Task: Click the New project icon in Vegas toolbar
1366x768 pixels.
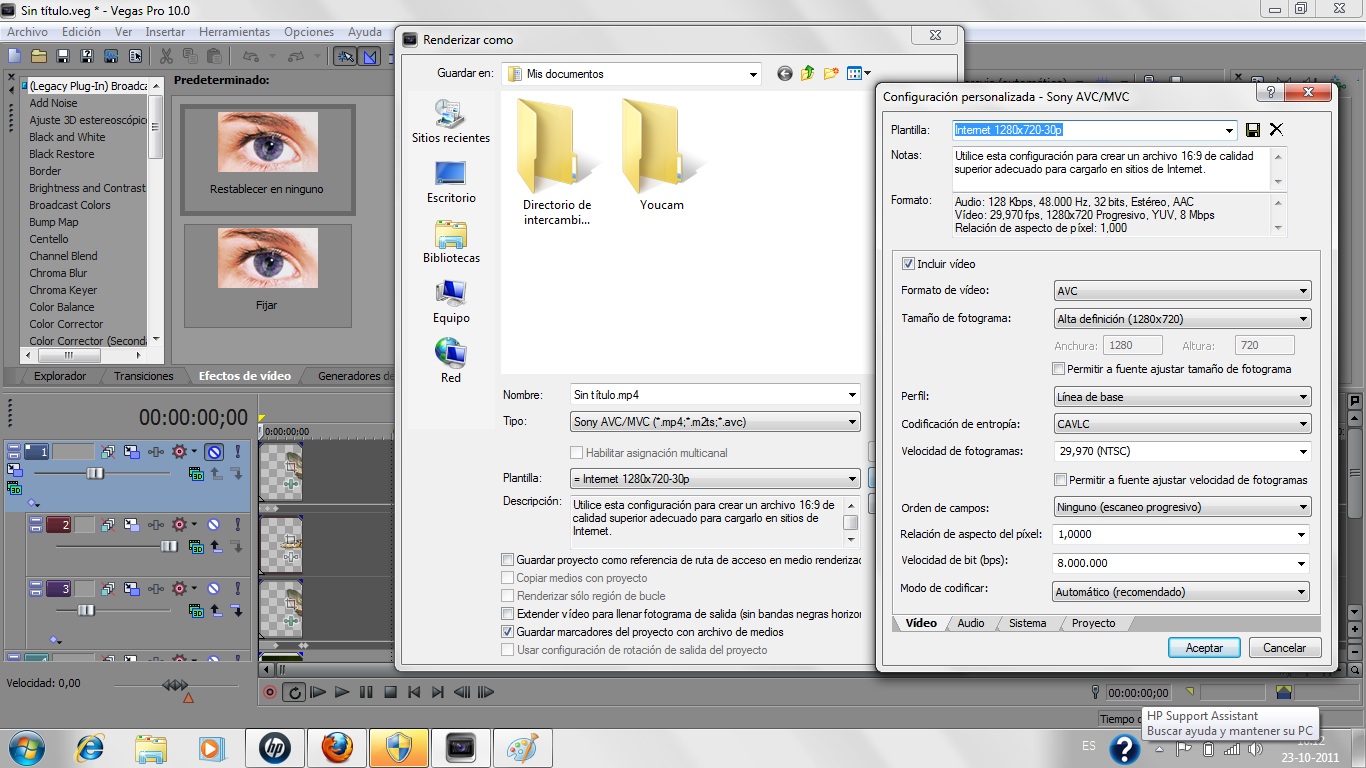Action: 15,56
